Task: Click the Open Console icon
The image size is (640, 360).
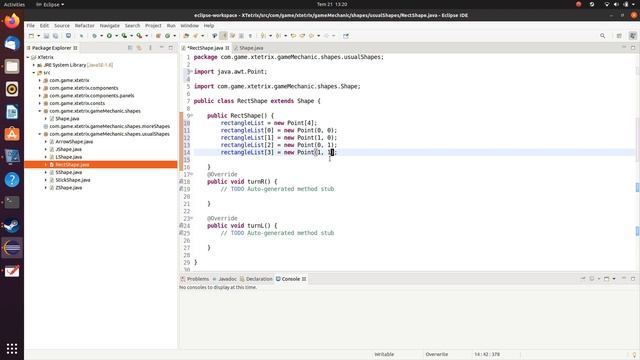Action: [x=607, y=279]
